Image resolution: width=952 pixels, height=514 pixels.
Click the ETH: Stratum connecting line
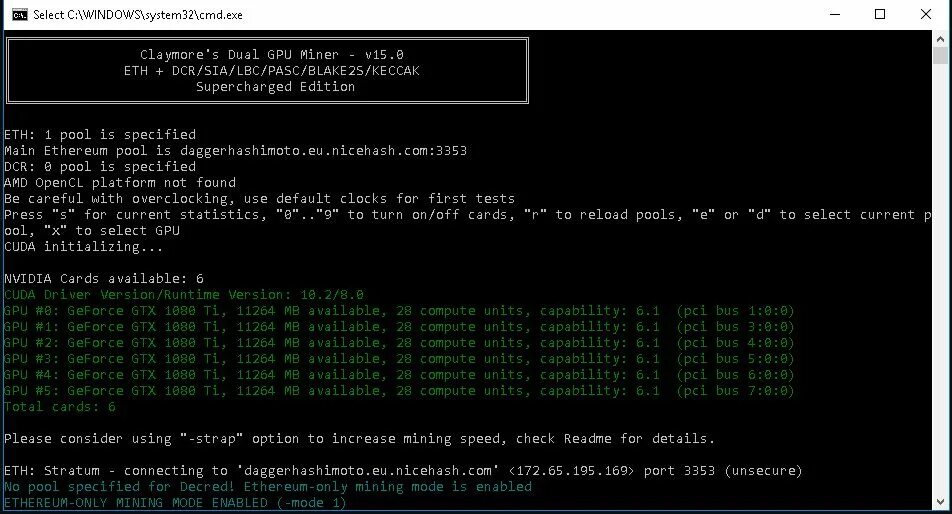coord(403,471)
